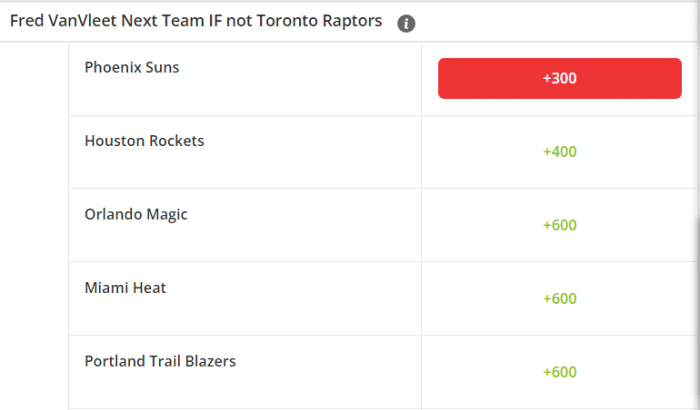Click the blank left column beside team list
Image resolution: width=700 pixels, height=410 pixels.
point(34,226)
